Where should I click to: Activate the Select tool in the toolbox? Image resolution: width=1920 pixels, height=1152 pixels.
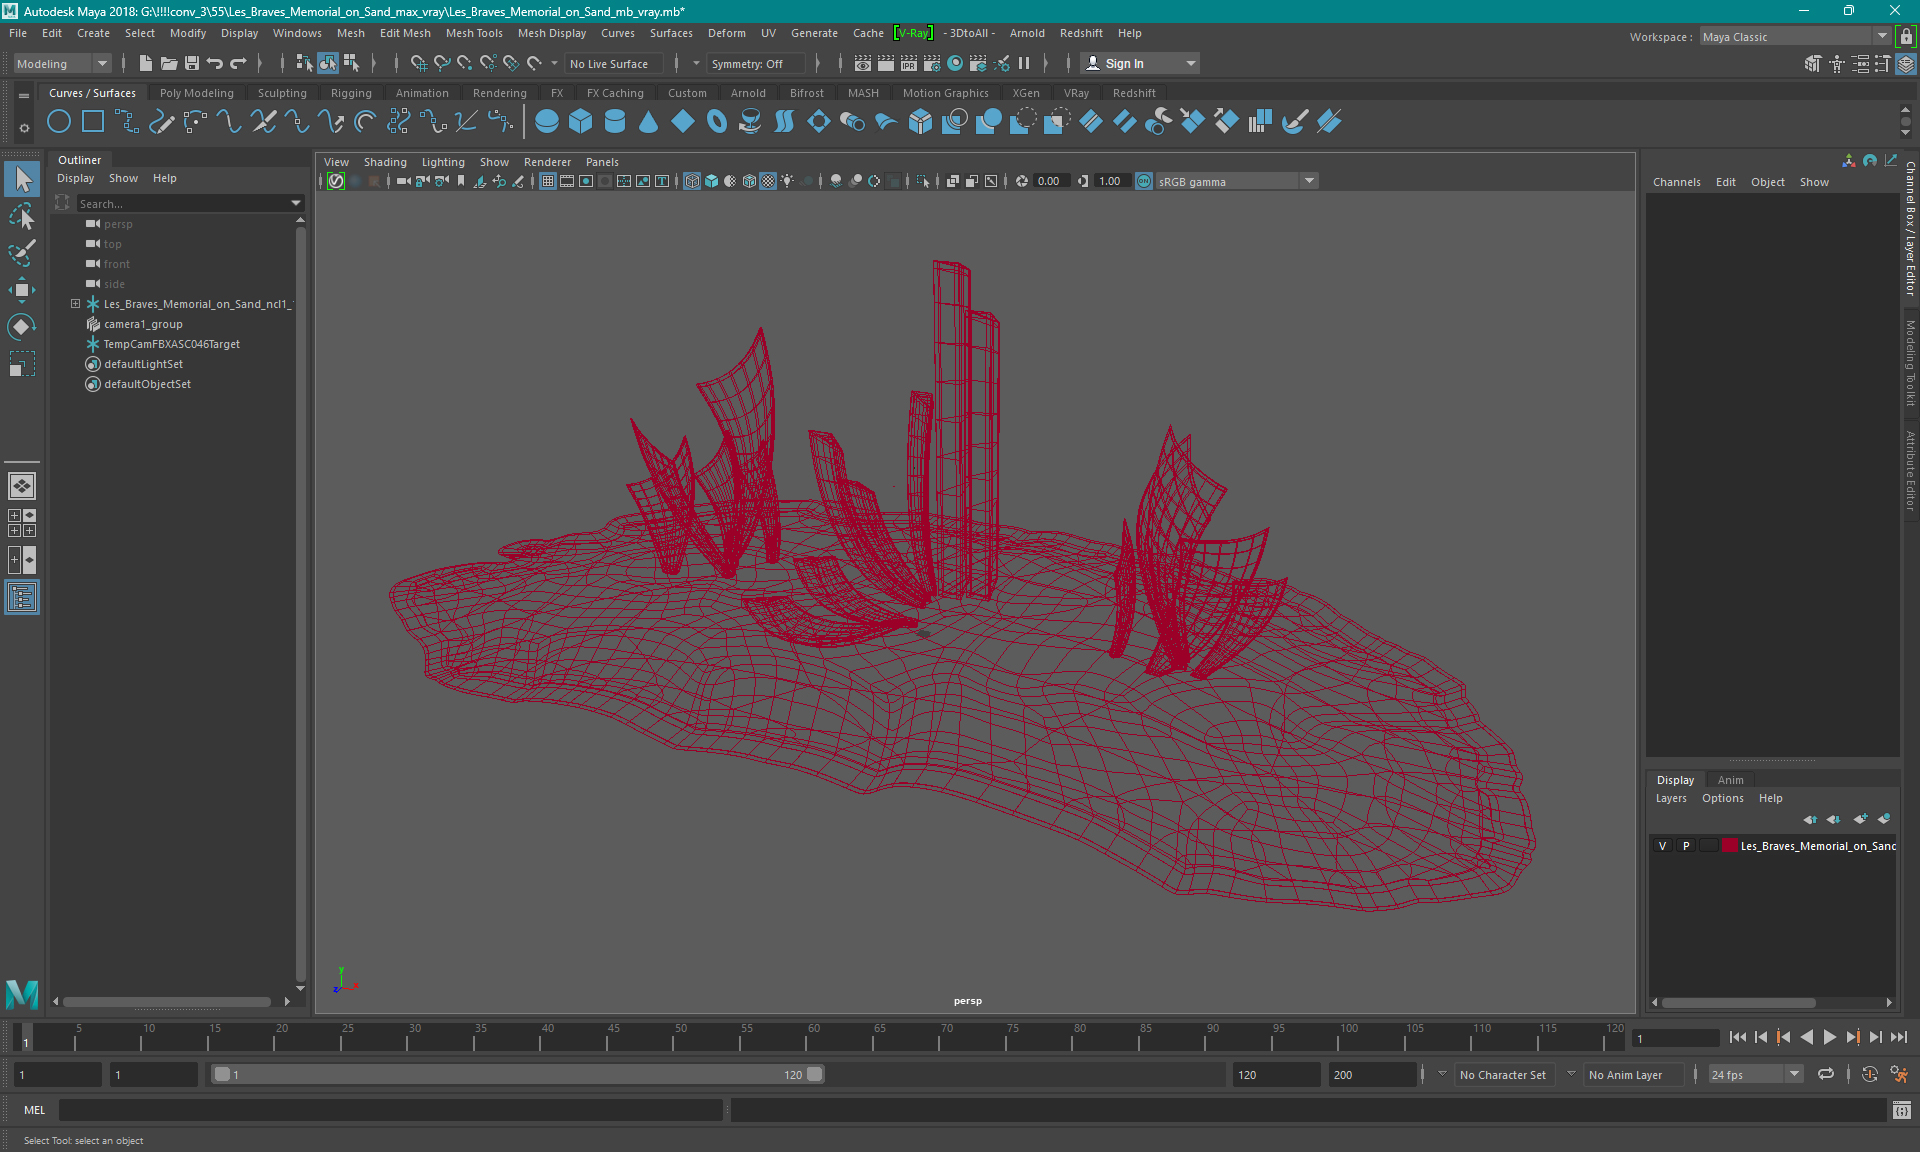click(22, 179)
